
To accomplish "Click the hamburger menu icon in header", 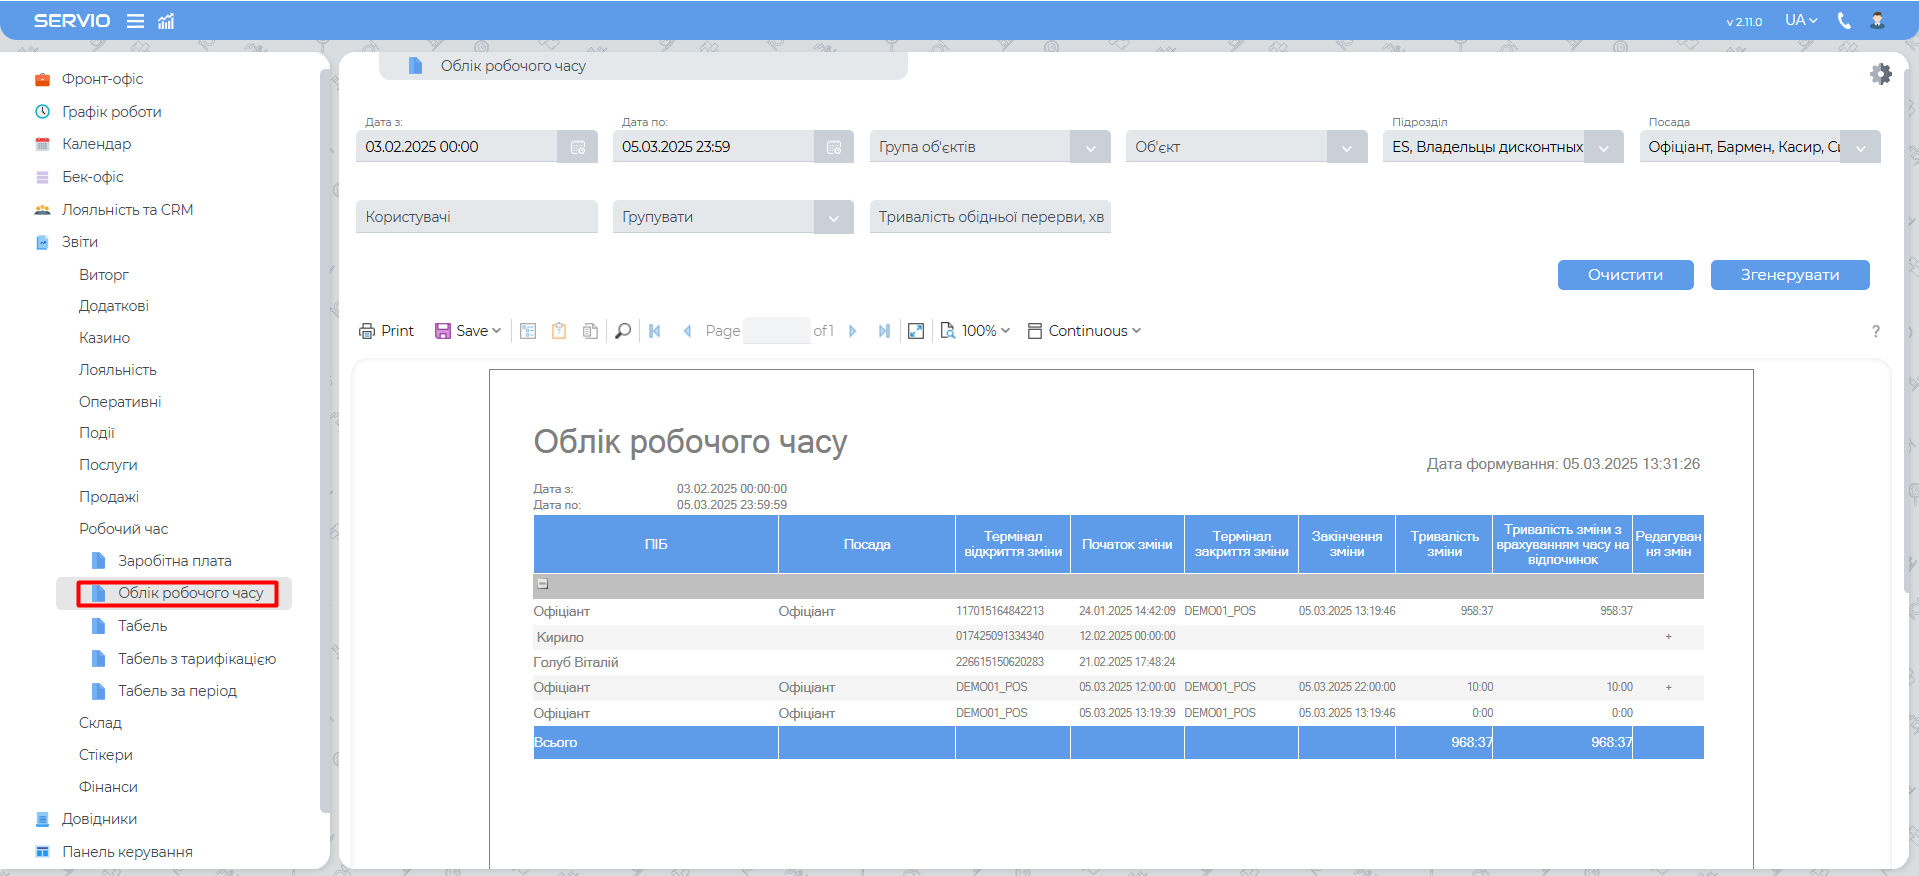I will point(135,21).
